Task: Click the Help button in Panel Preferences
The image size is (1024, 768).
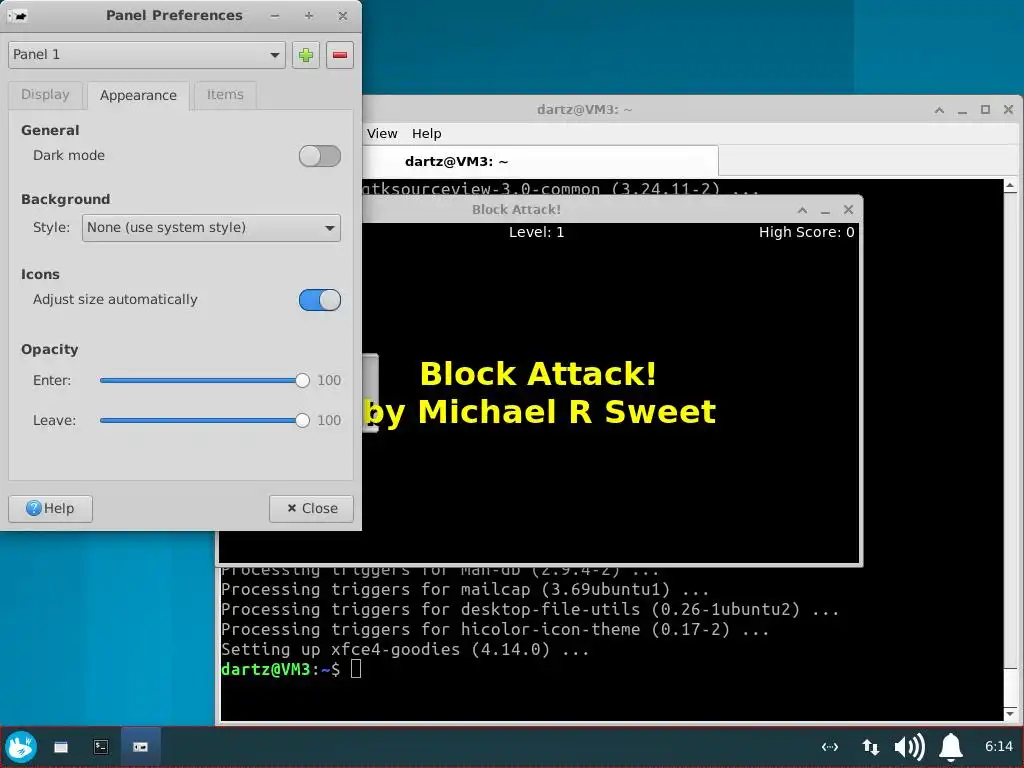Action: (x=50, y=509)
